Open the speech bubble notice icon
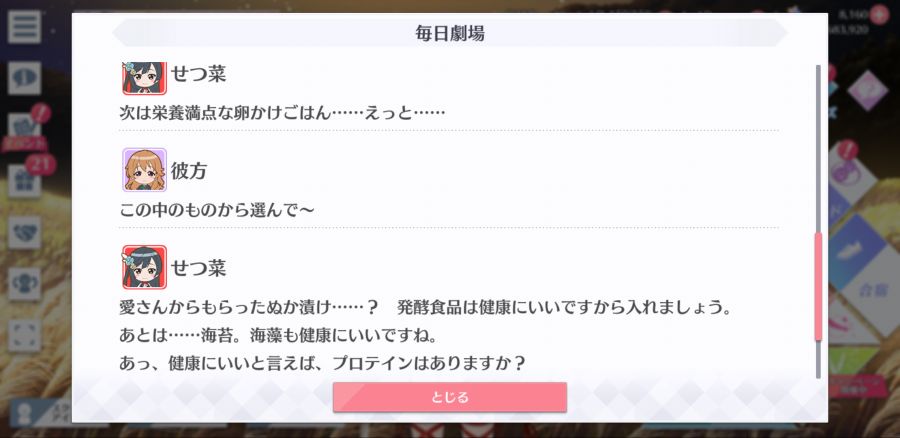 [x=24, y=78]
